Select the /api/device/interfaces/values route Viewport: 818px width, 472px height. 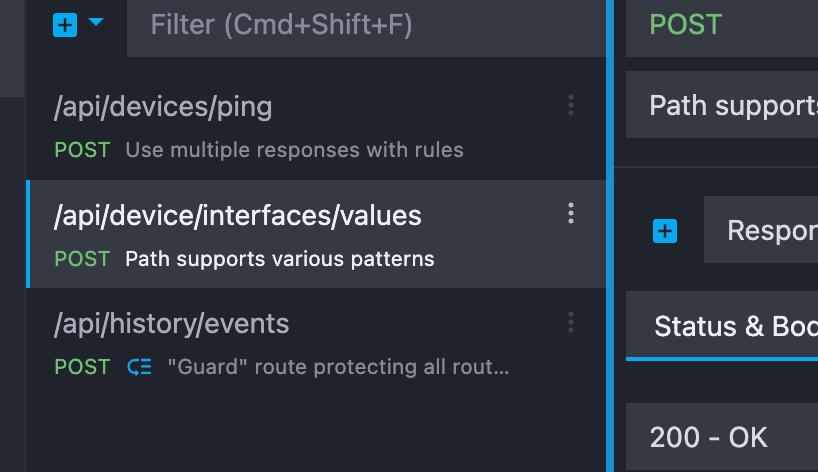click(316, 234)
